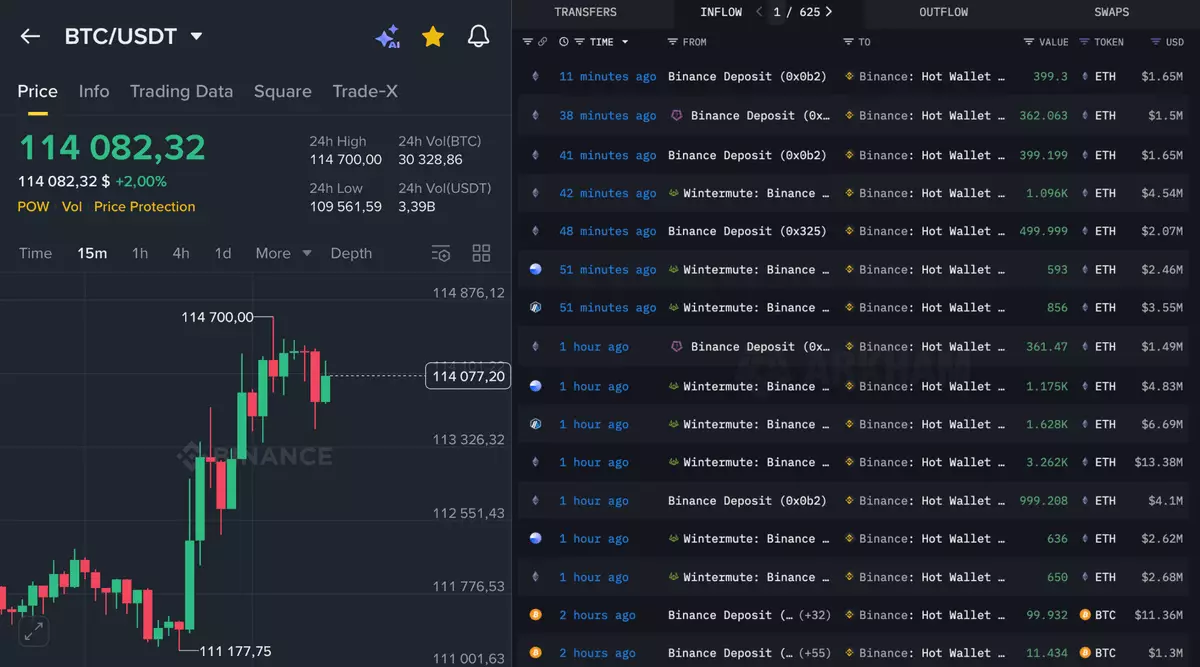Click the Price Protection label
This screenshot has width=1200, height=667.
(x=144, y=207)
